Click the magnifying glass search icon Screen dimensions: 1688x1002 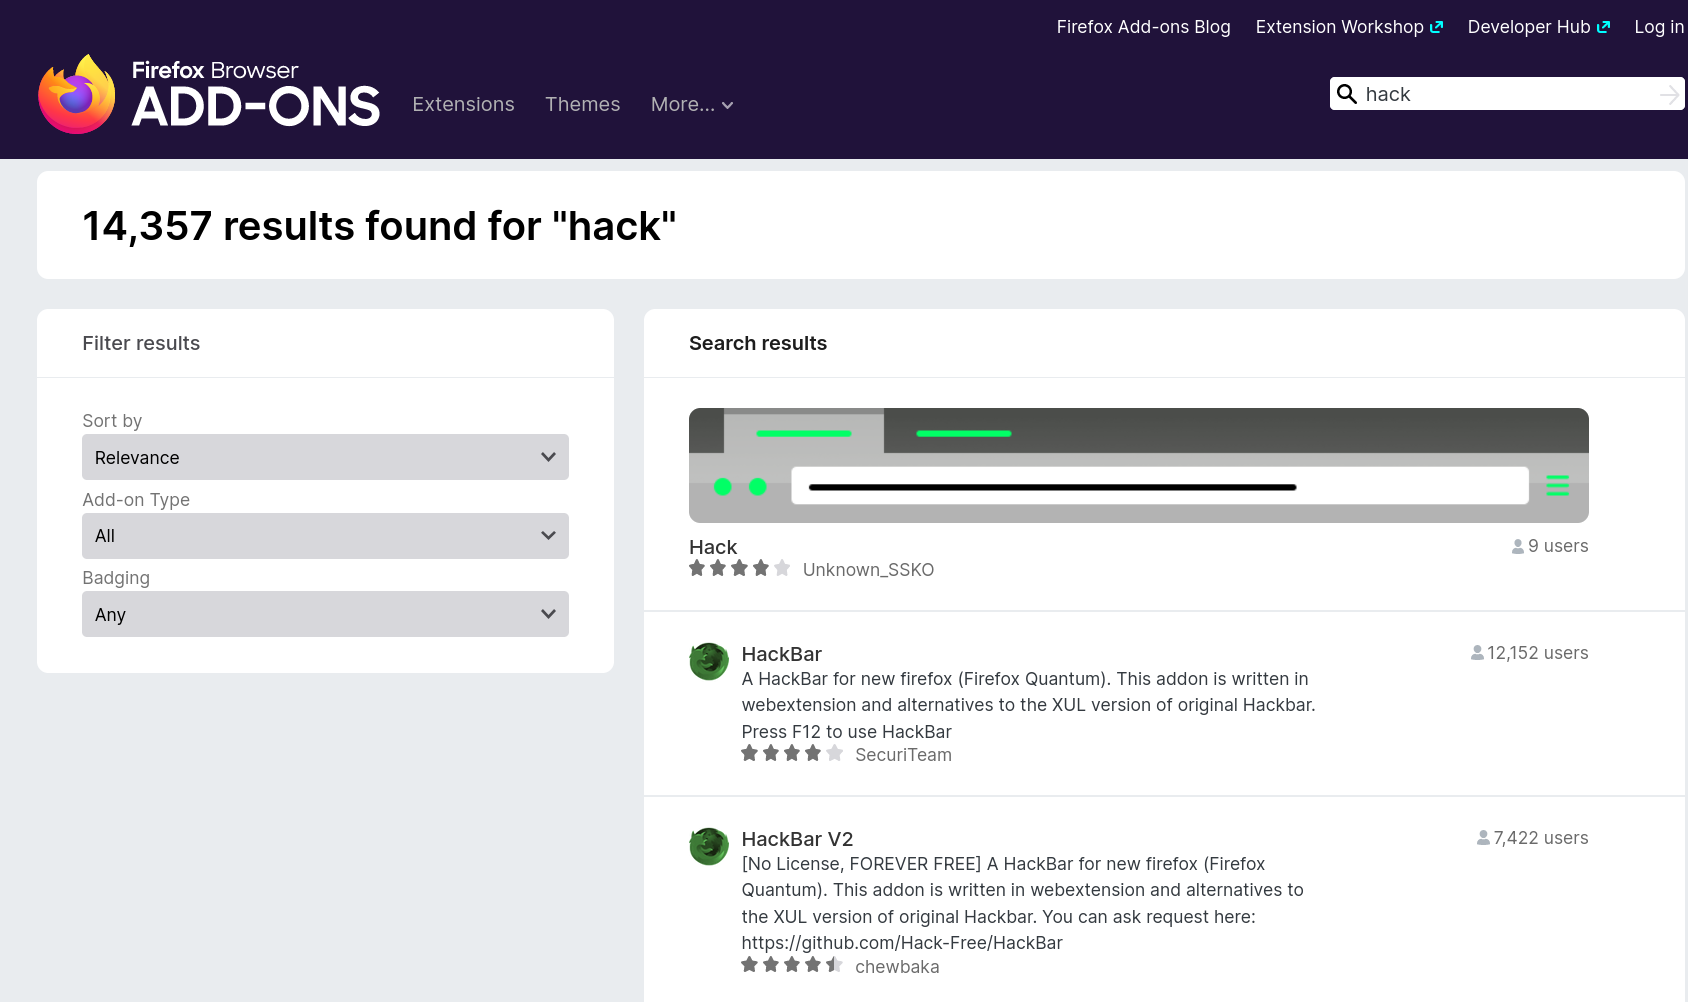tap(1347, 94)
